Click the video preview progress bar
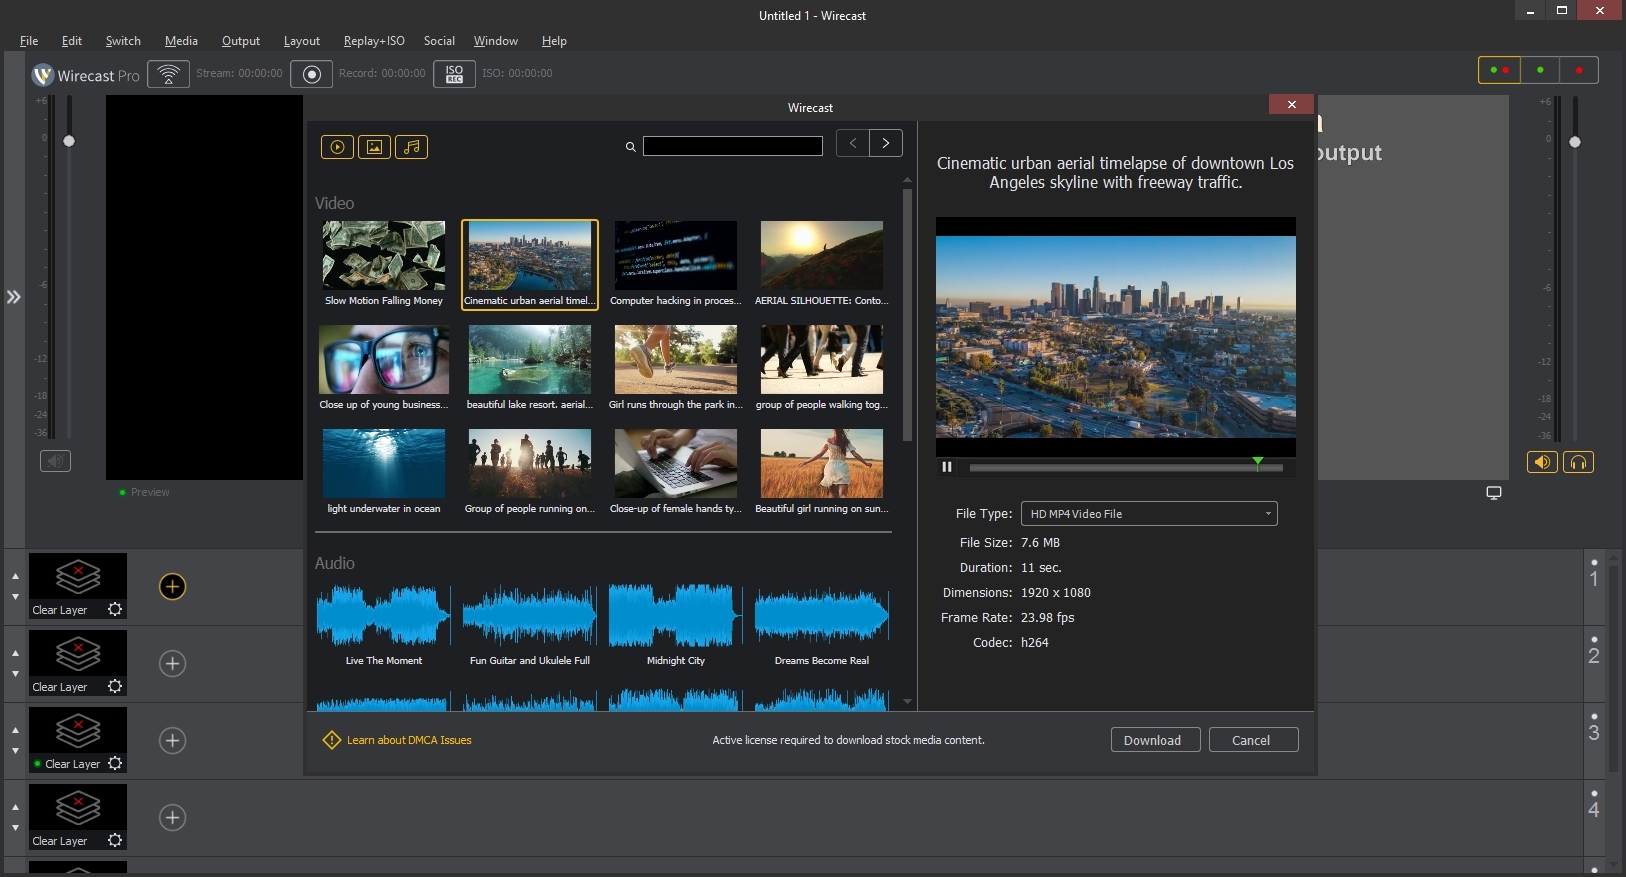The image size is (1626, 877). [1126, 467]
